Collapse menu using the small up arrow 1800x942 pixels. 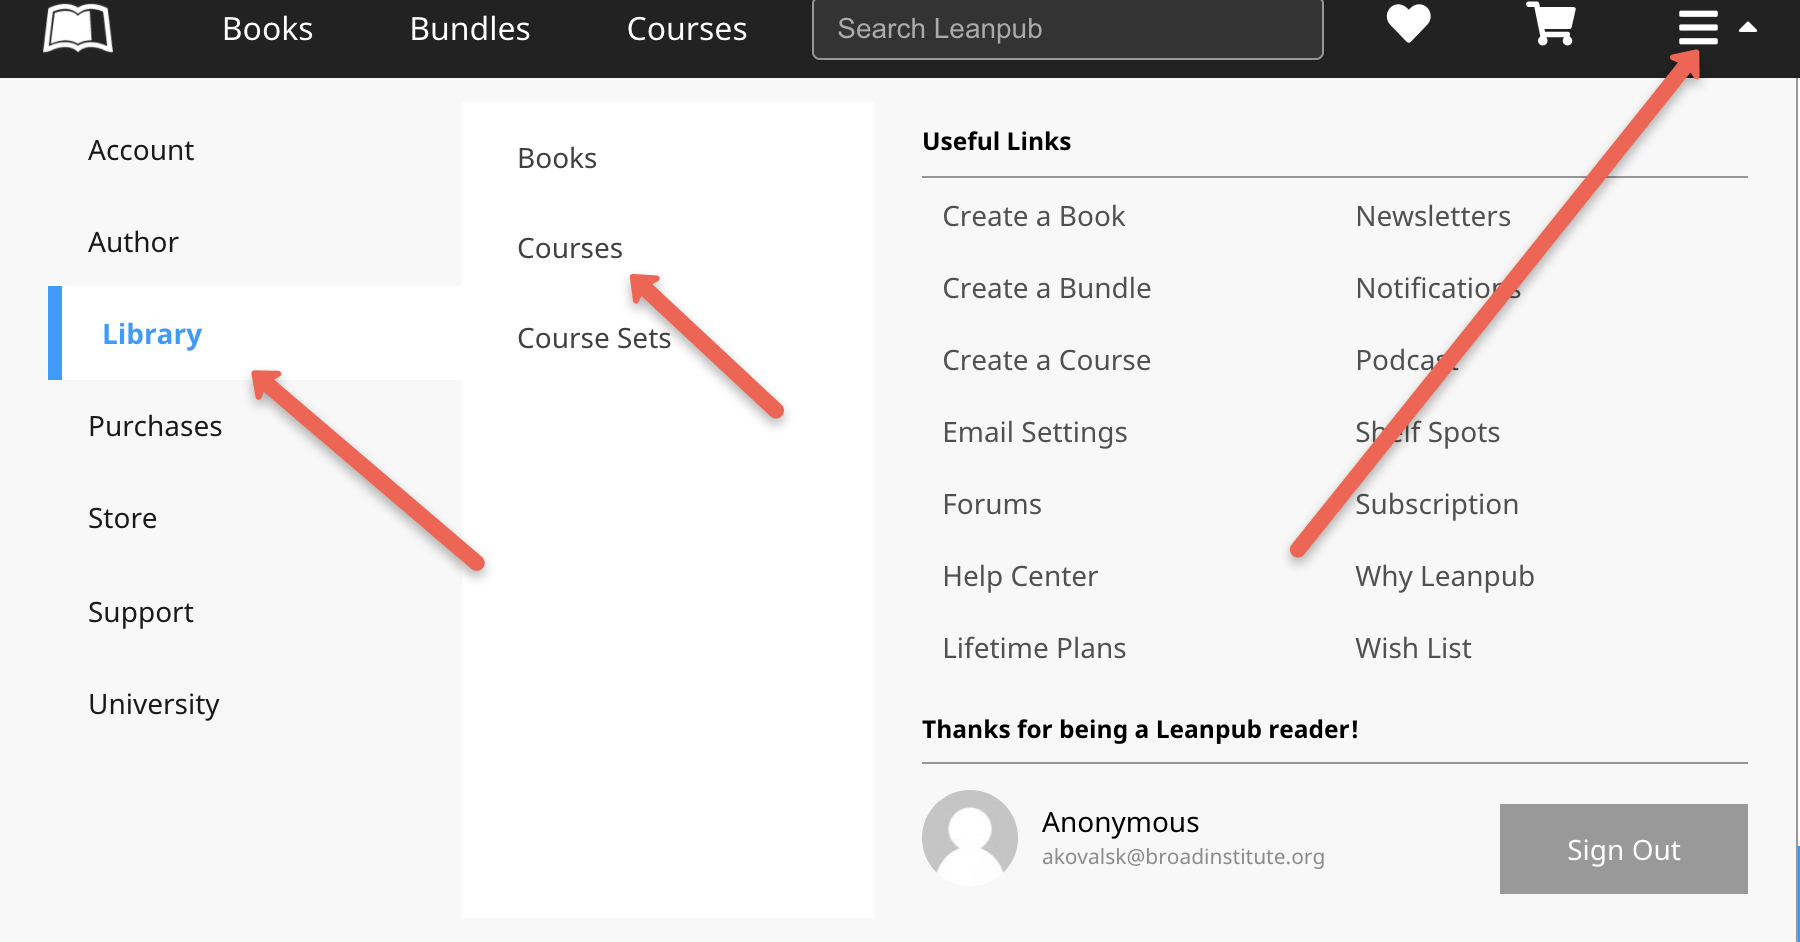click(1748, 28)
